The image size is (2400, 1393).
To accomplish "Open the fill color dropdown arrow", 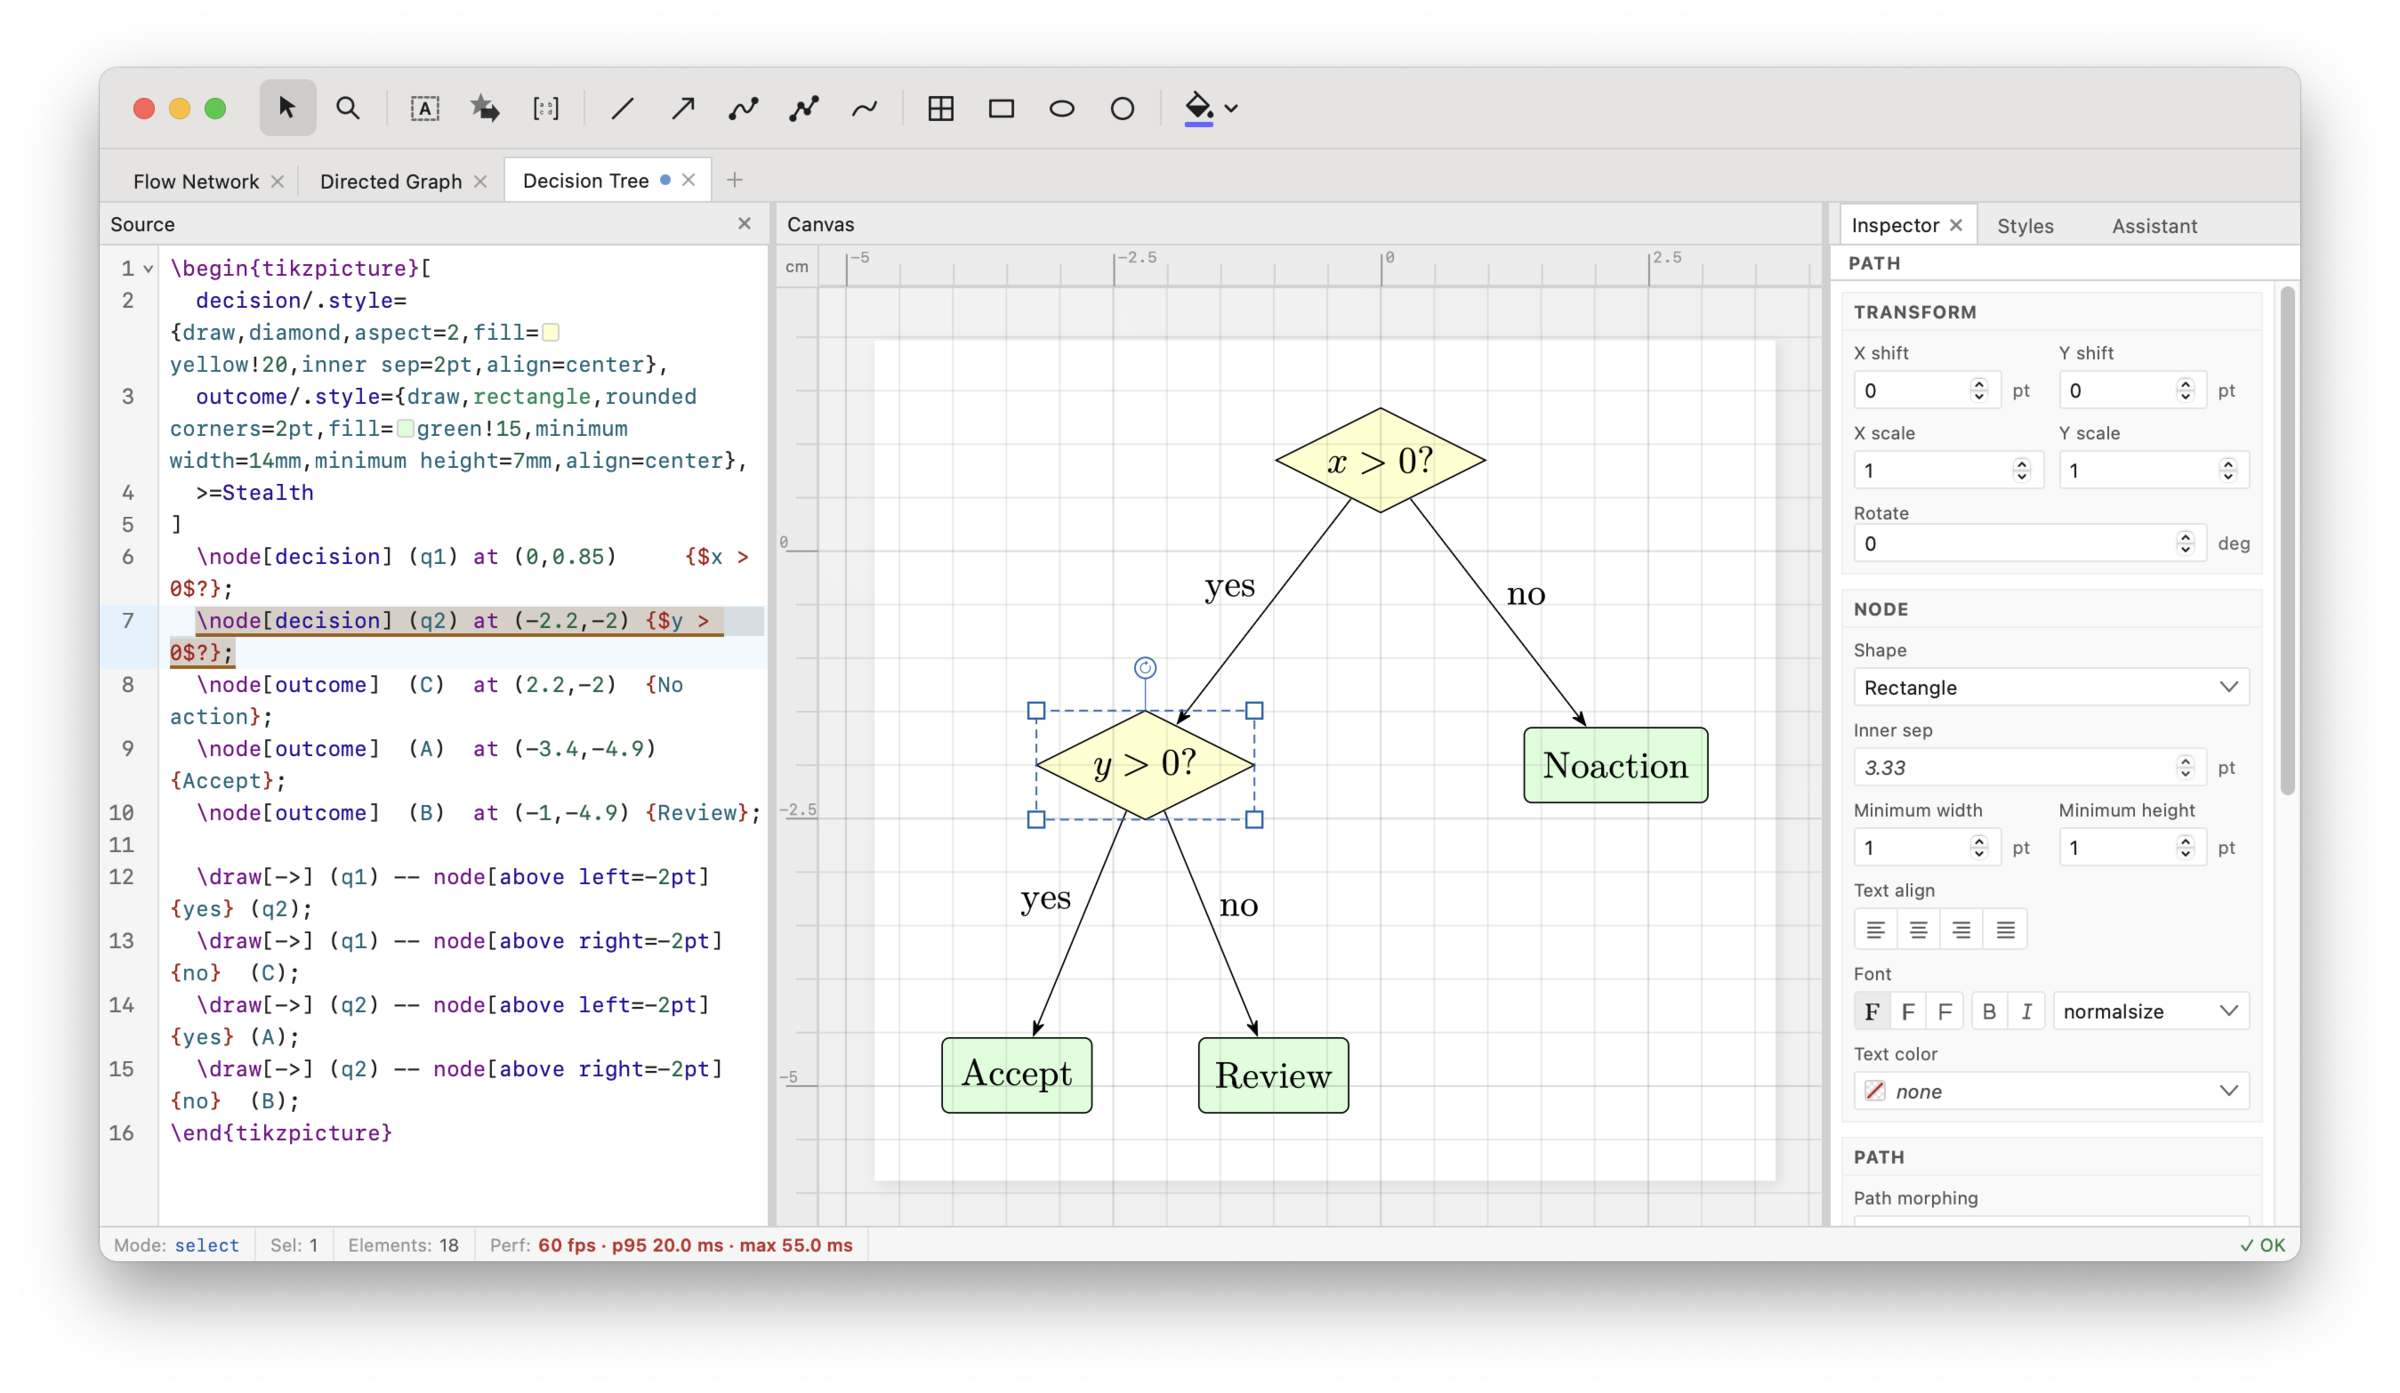I will click(x=1232, y=108).
